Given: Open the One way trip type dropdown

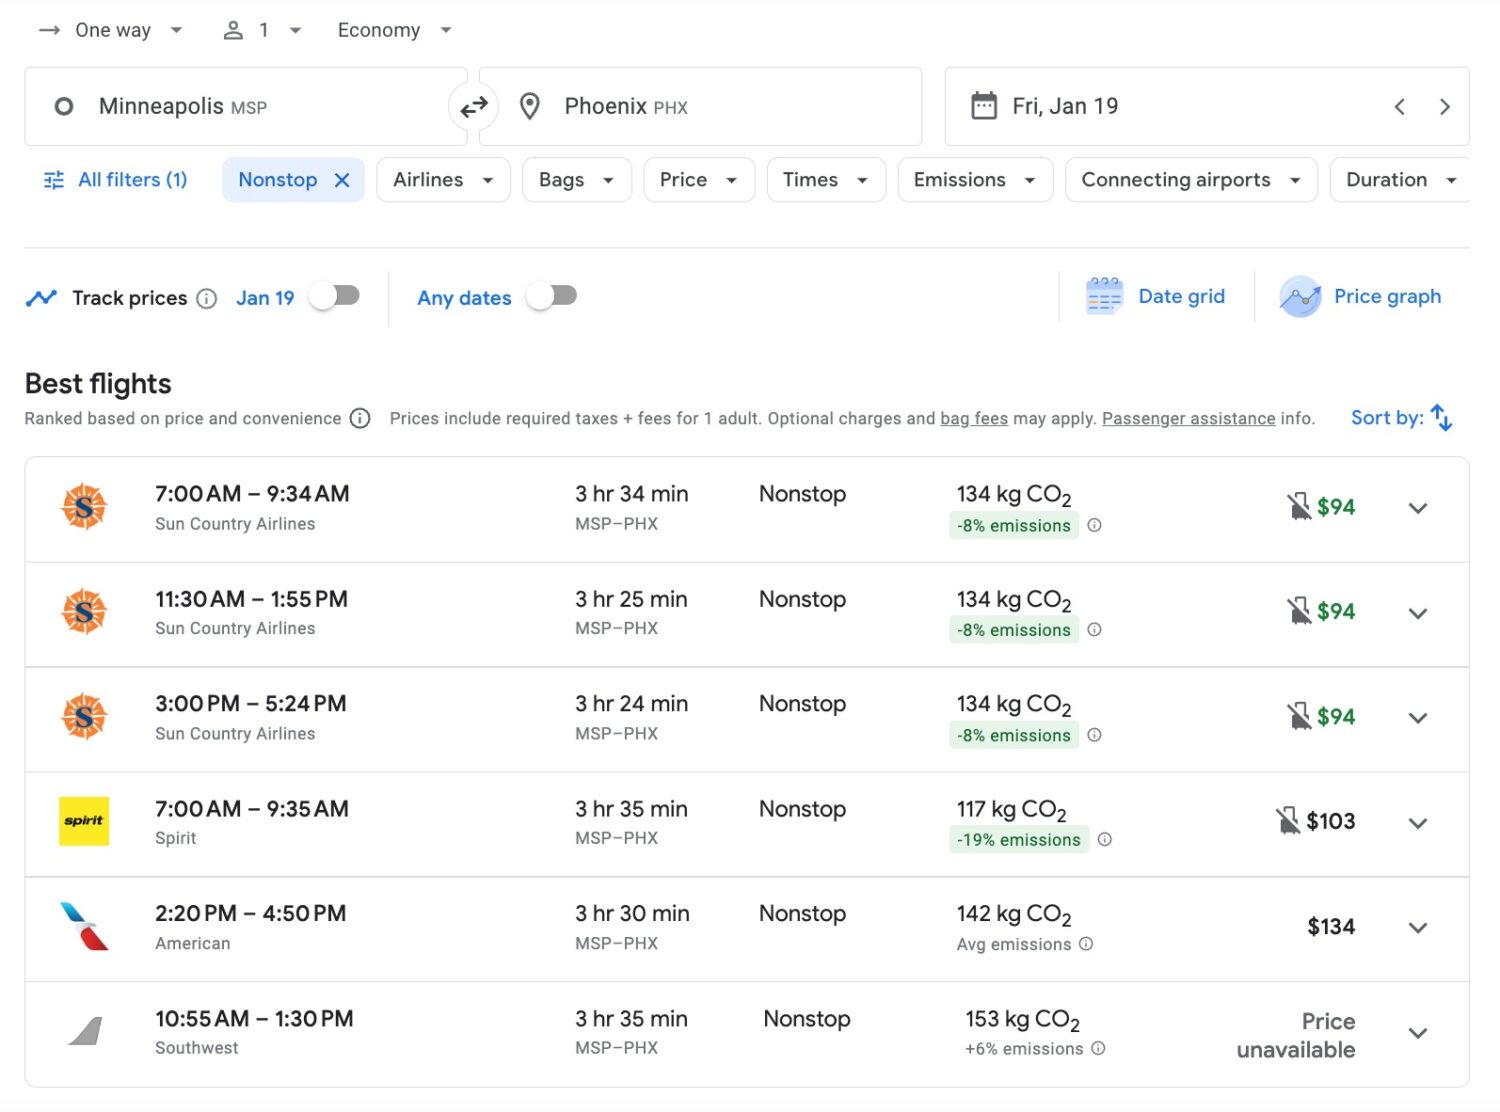Looking at the screenshot, I should [x=111, y=30].
